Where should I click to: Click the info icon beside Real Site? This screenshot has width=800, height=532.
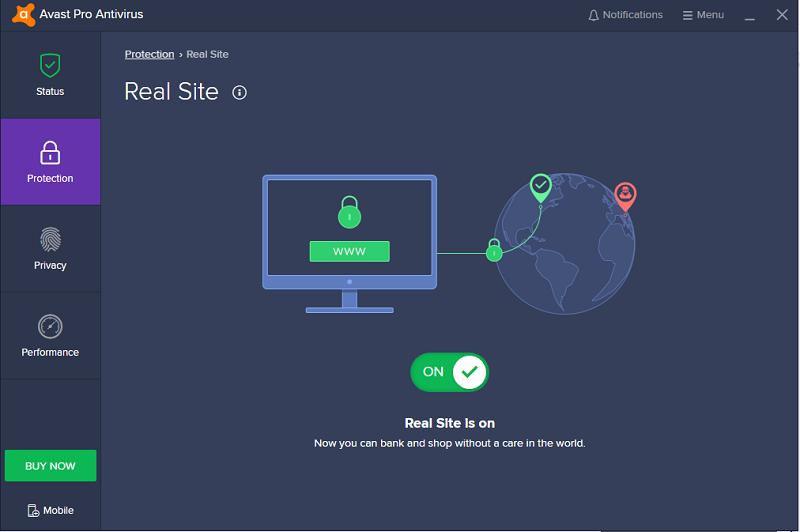click(x=239, y=93)
